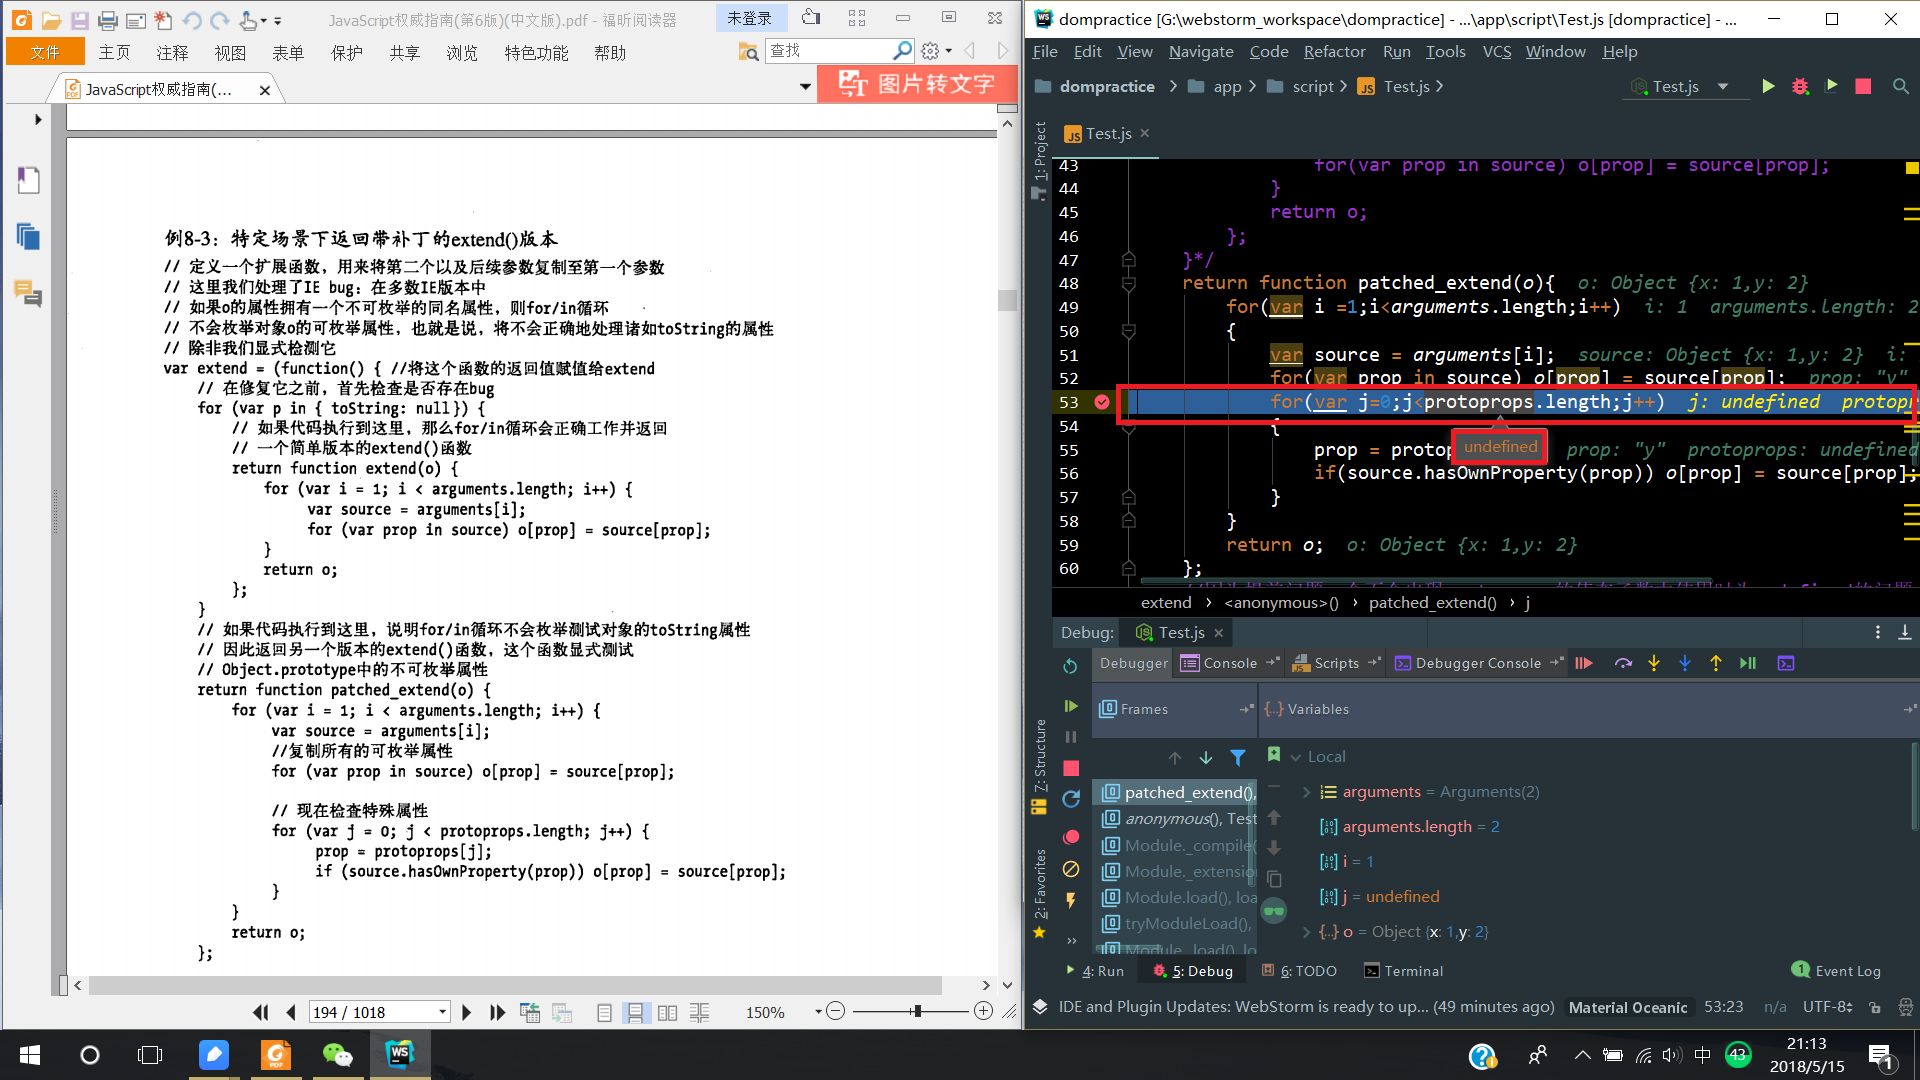Click the Step Over debugger icon
Image resolution: width=1920 pixels, height=1080 pixels.
click(x=1623, y=663)
